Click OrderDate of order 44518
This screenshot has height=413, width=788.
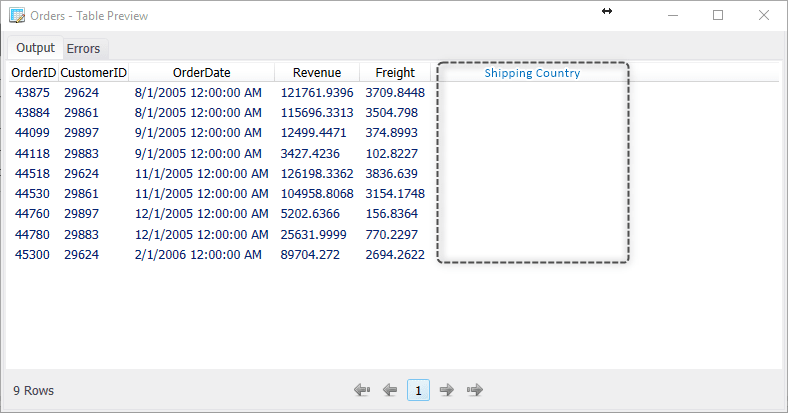coord(202,174)
